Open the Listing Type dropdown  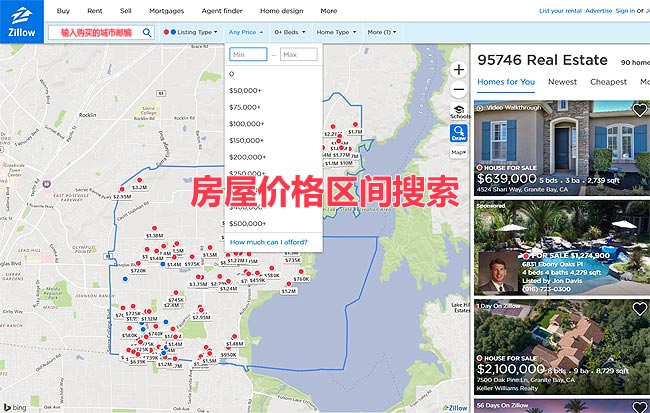point(190,32)
